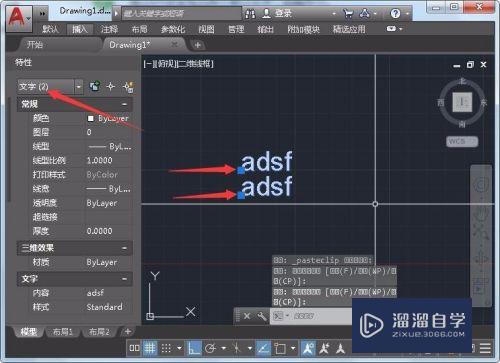Screen dimensions: 500x363
Task: Open the WCS coordinate system dropdown
Action: pos(462,141)
